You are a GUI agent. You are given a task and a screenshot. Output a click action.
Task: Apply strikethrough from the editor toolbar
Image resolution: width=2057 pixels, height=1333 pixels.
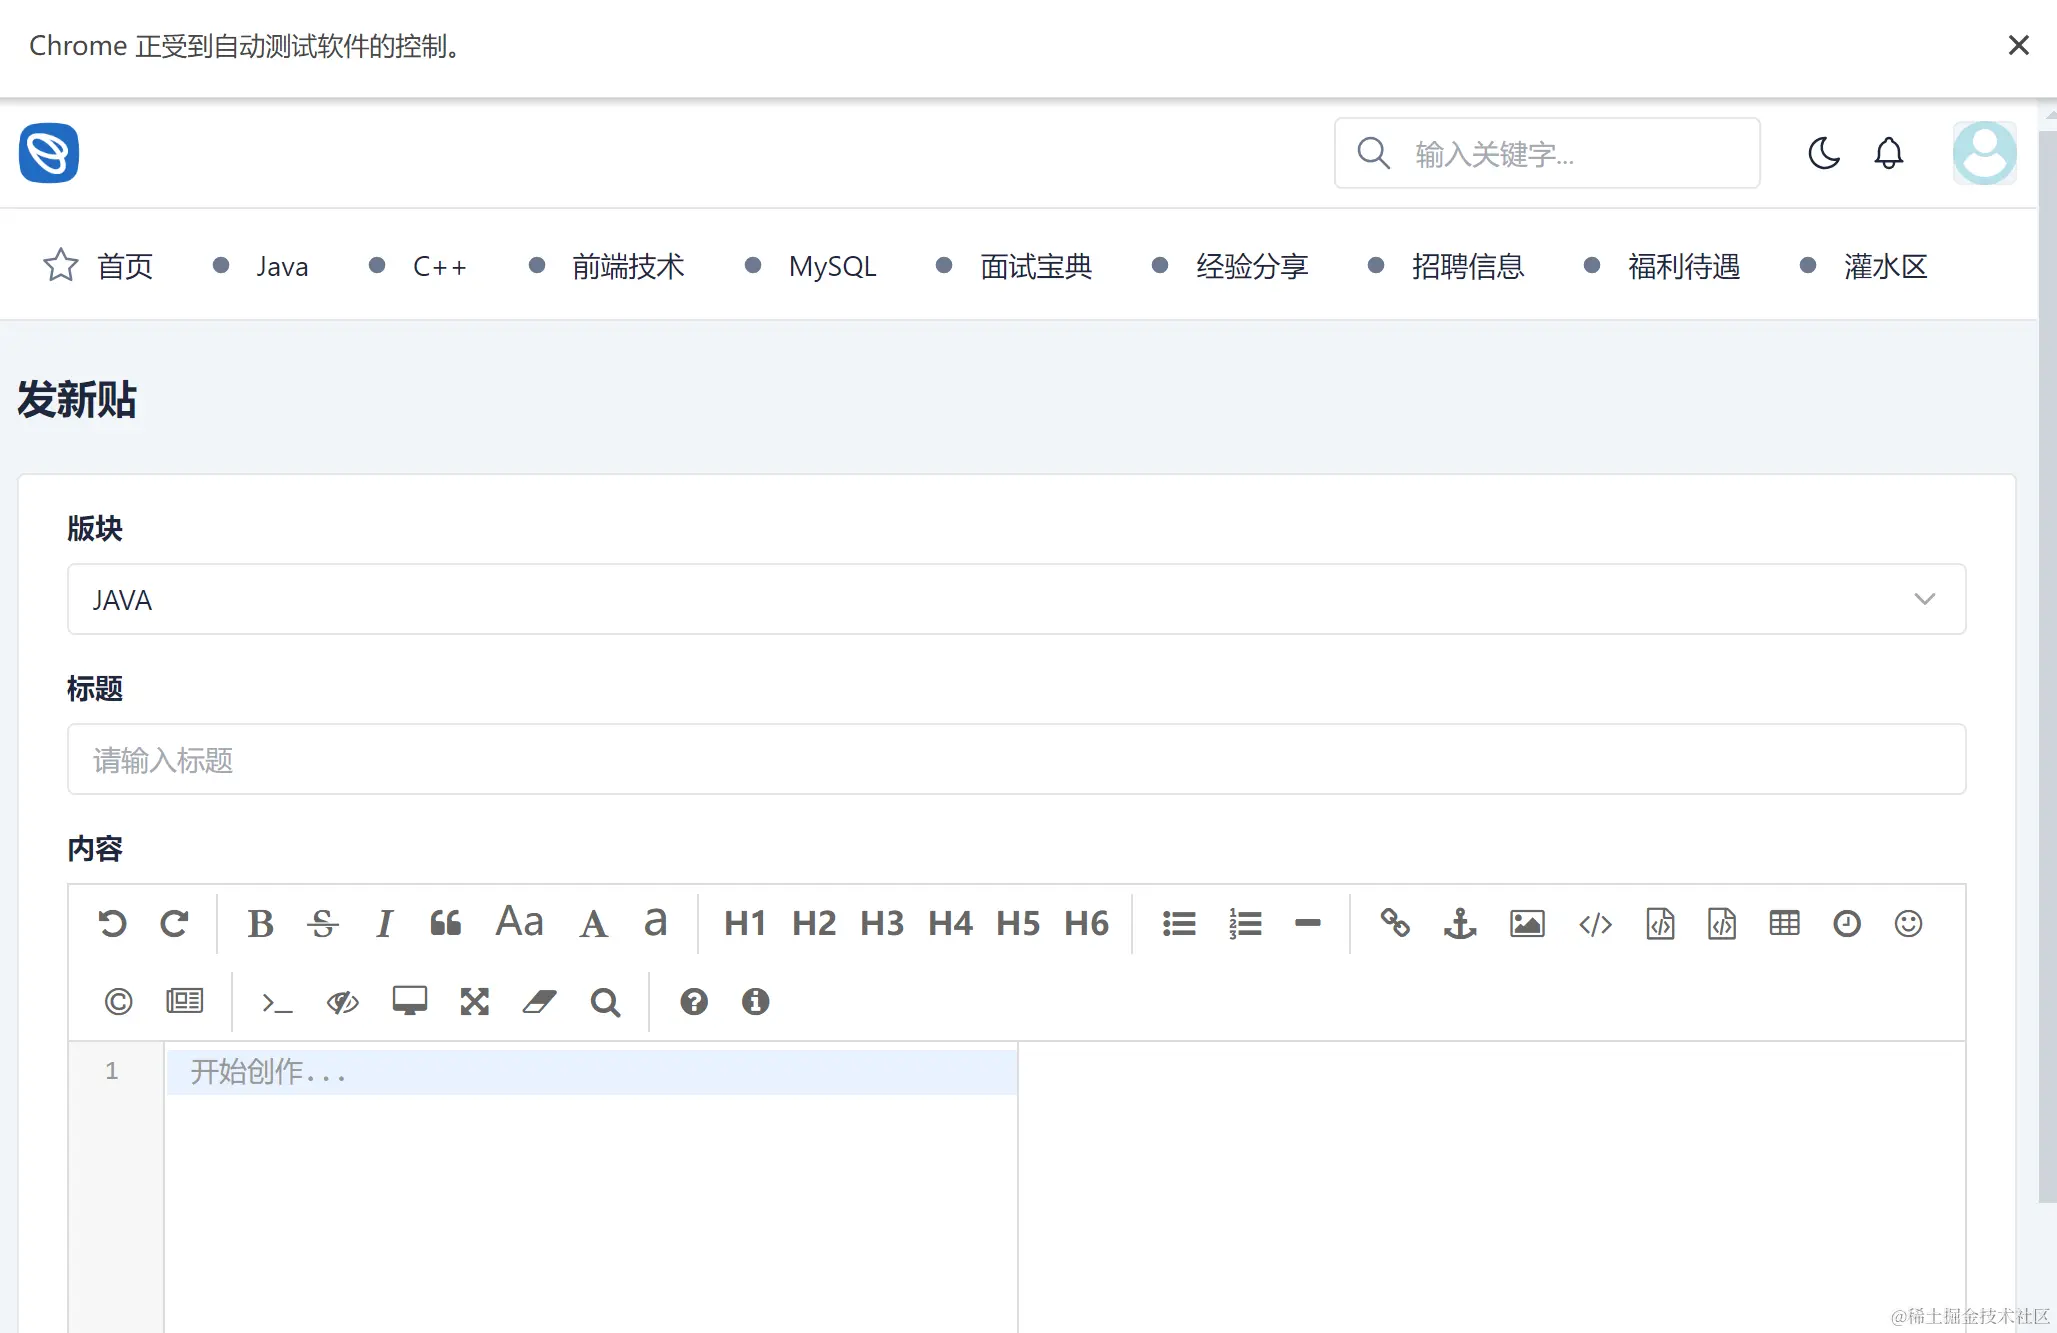pos(322,924)
